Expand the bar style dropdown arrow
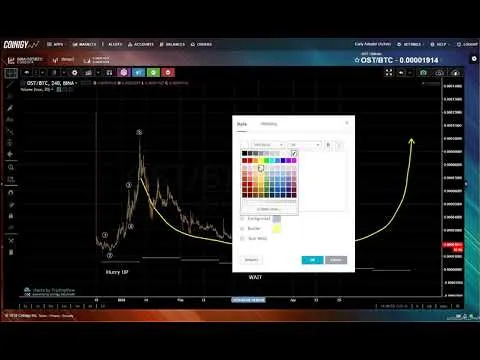This screenshot has width=480, height=360. pos(64,73)
